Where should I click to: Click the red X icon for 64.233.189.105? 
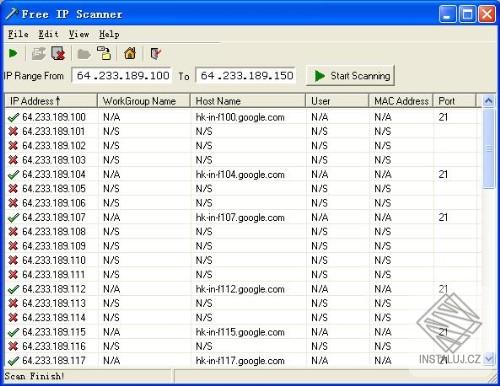pyautogui.click(x=13, y=189)
